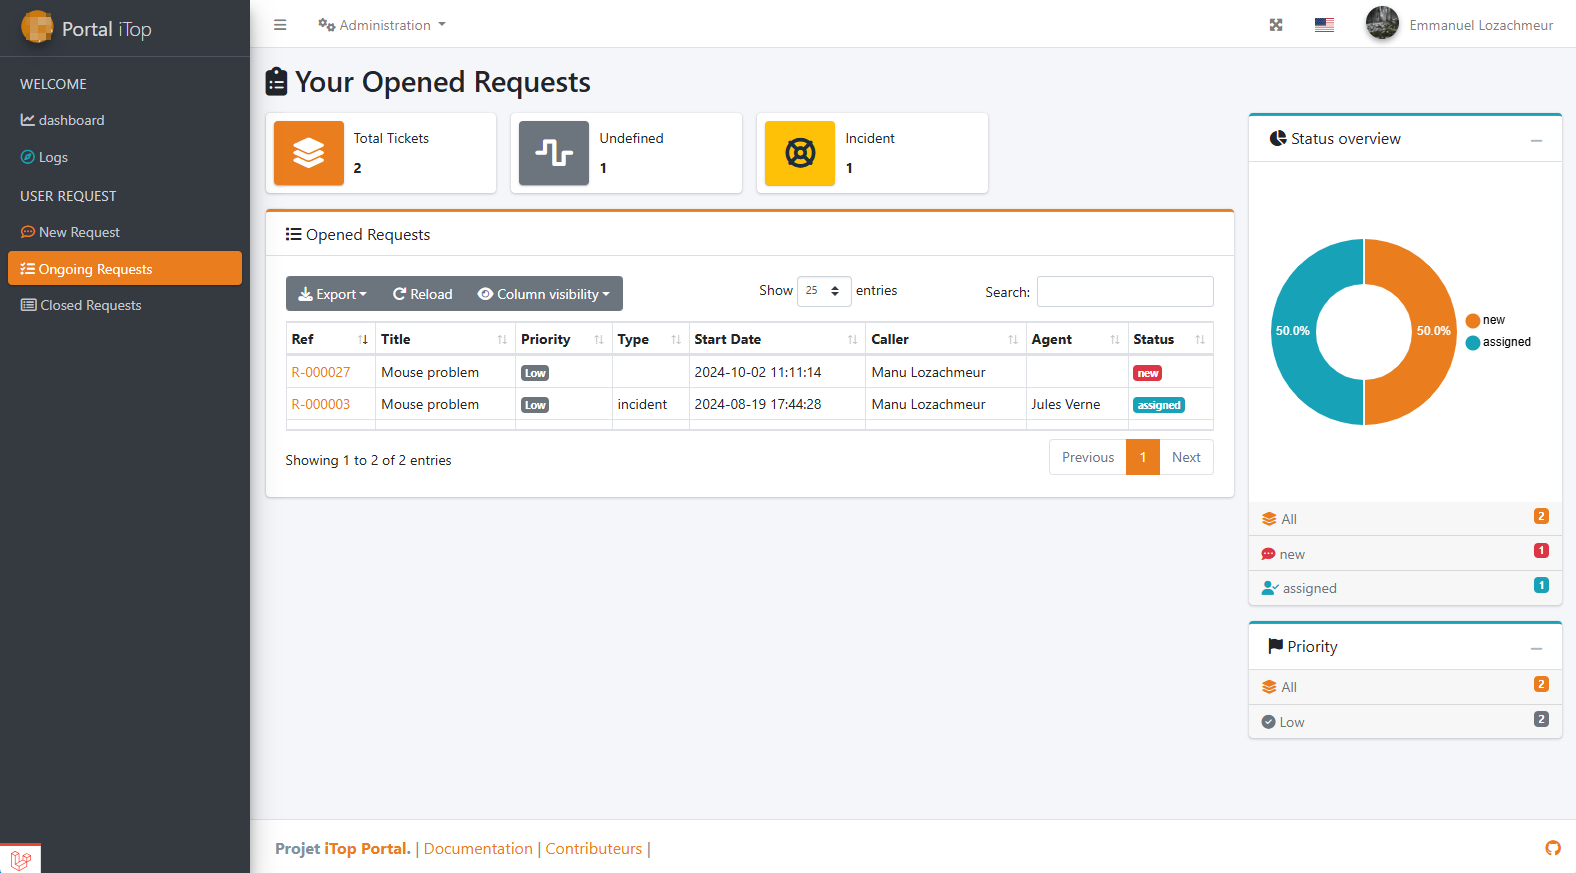Click the fullscreen expand icon in header
Screen dimensions: 1576x873
pyautogui.click(x=1276, y=25)
